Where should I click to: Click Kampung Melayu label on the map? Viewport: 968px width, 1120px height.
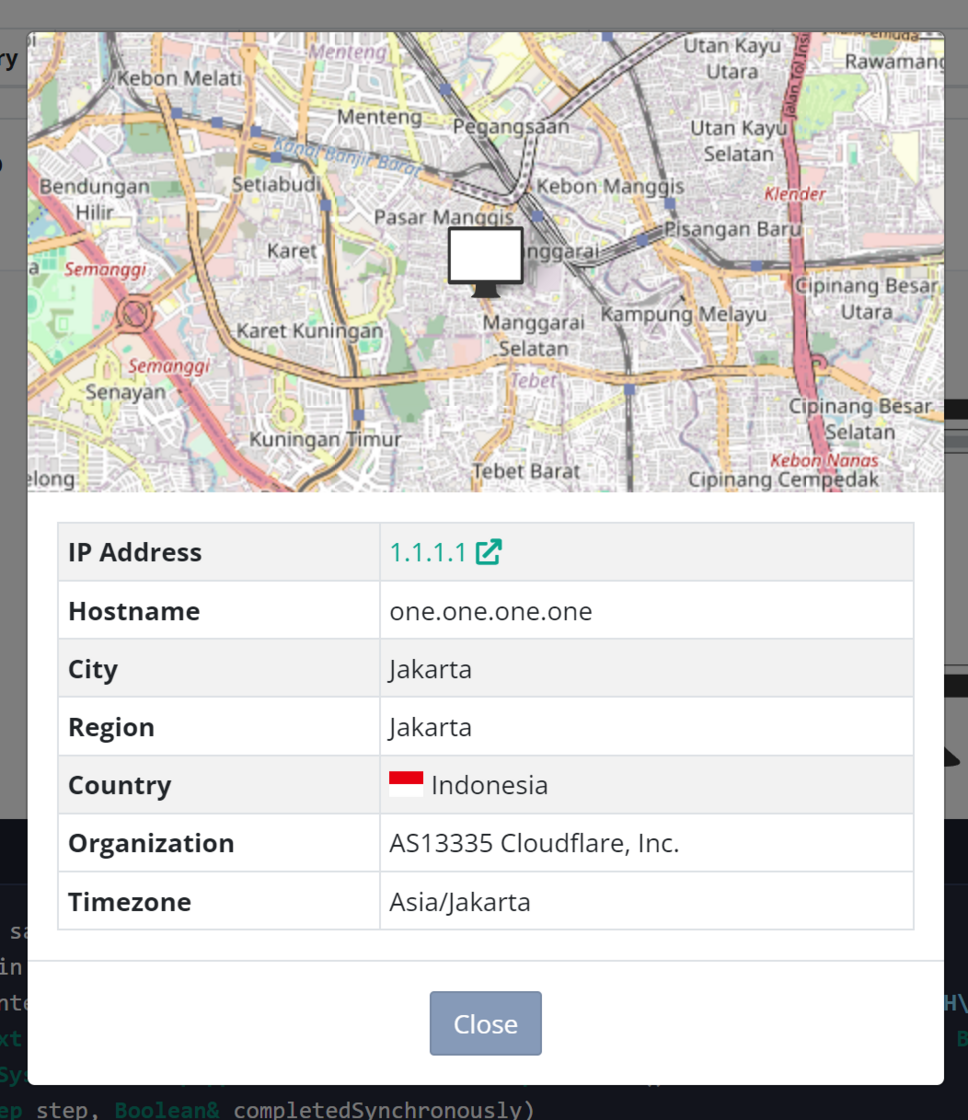pyautogui.click(x=684, y=314)
